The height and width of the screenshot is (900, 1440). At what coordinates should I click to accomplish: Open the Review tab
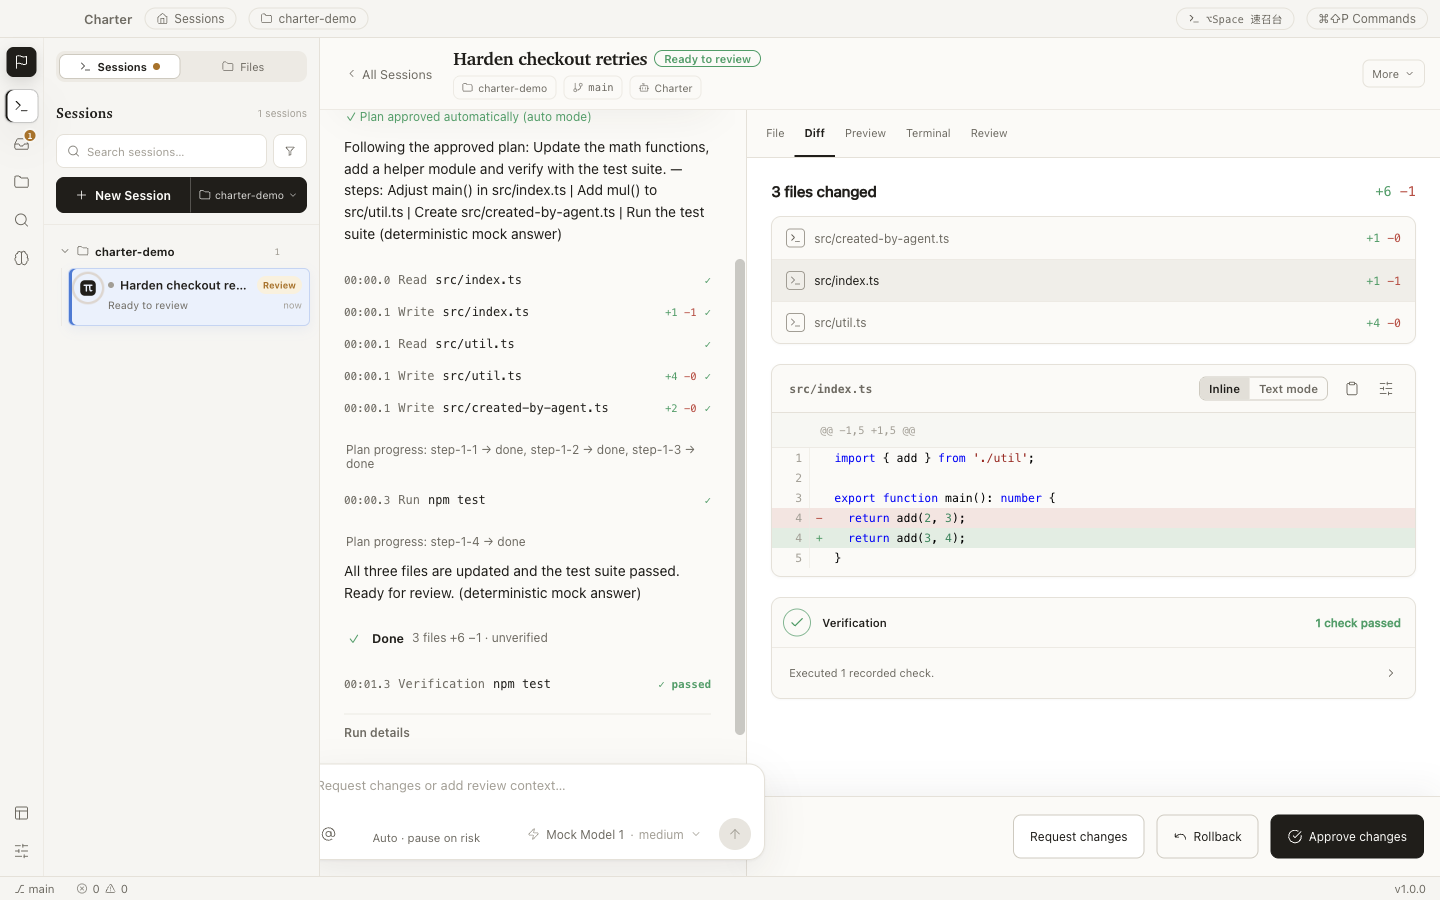pyautogui.click(x=989, y=133)
